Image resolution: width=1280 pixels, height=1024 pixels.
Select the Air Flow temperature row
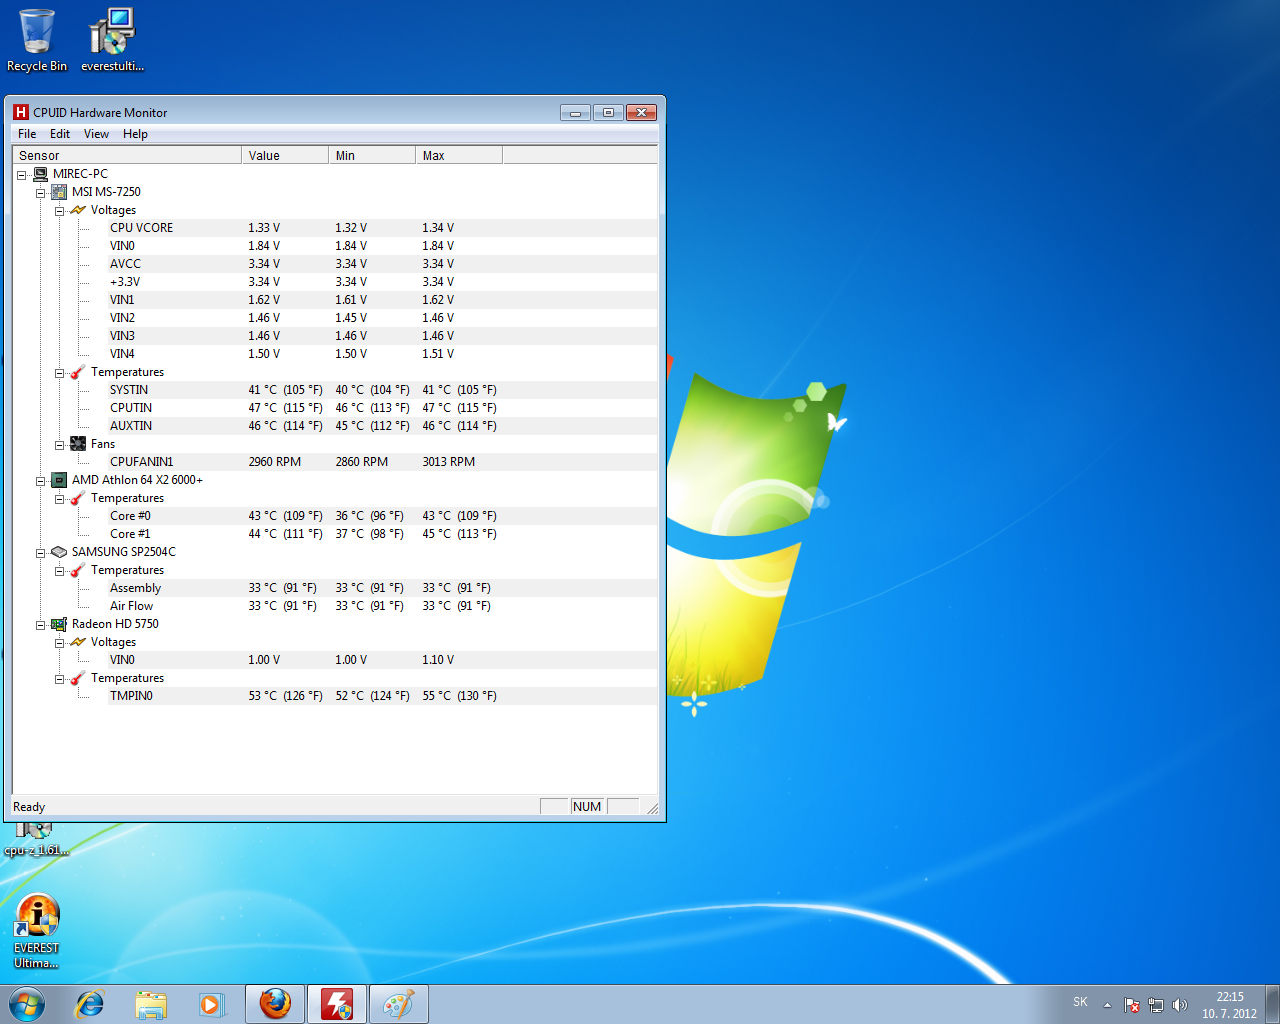pyautogui.click(x=383, y=606)
